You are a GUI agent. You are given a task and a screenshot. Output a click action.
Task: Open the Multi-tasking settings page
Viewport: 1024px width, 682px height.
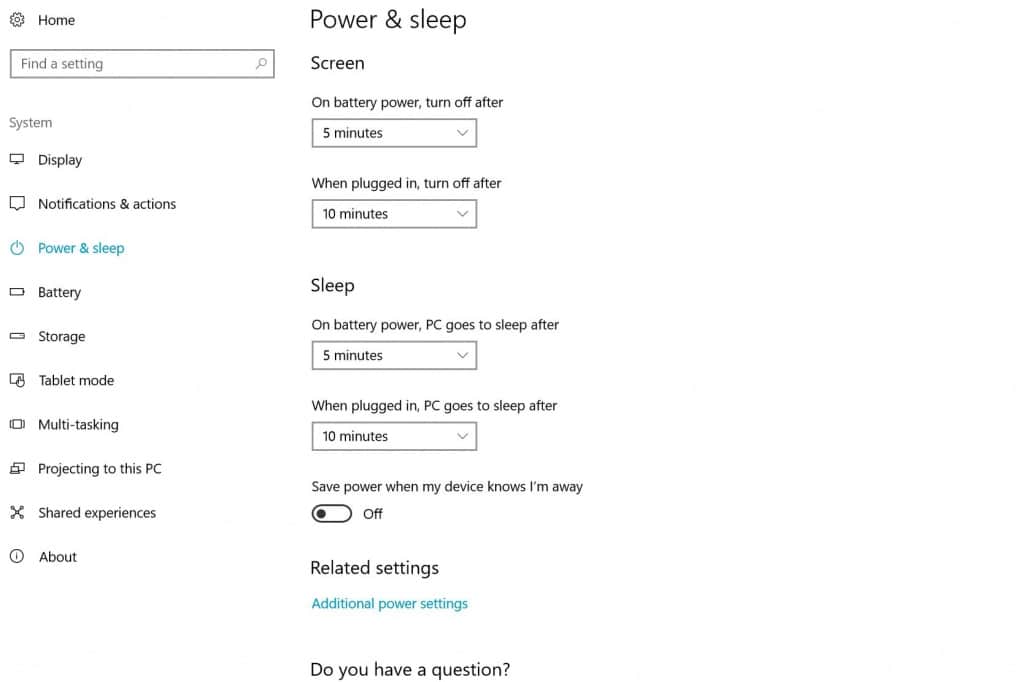tap(78, 425)
